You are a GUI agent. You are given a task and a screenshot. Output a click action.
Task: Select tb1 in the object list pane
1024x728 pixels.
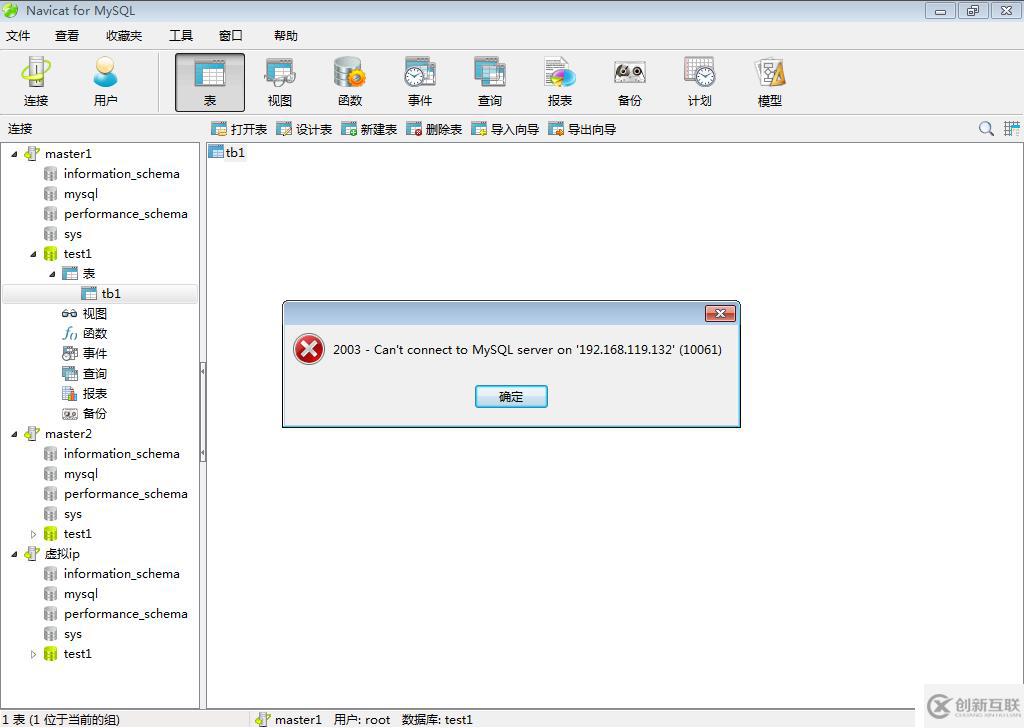[x=227, y=152]
